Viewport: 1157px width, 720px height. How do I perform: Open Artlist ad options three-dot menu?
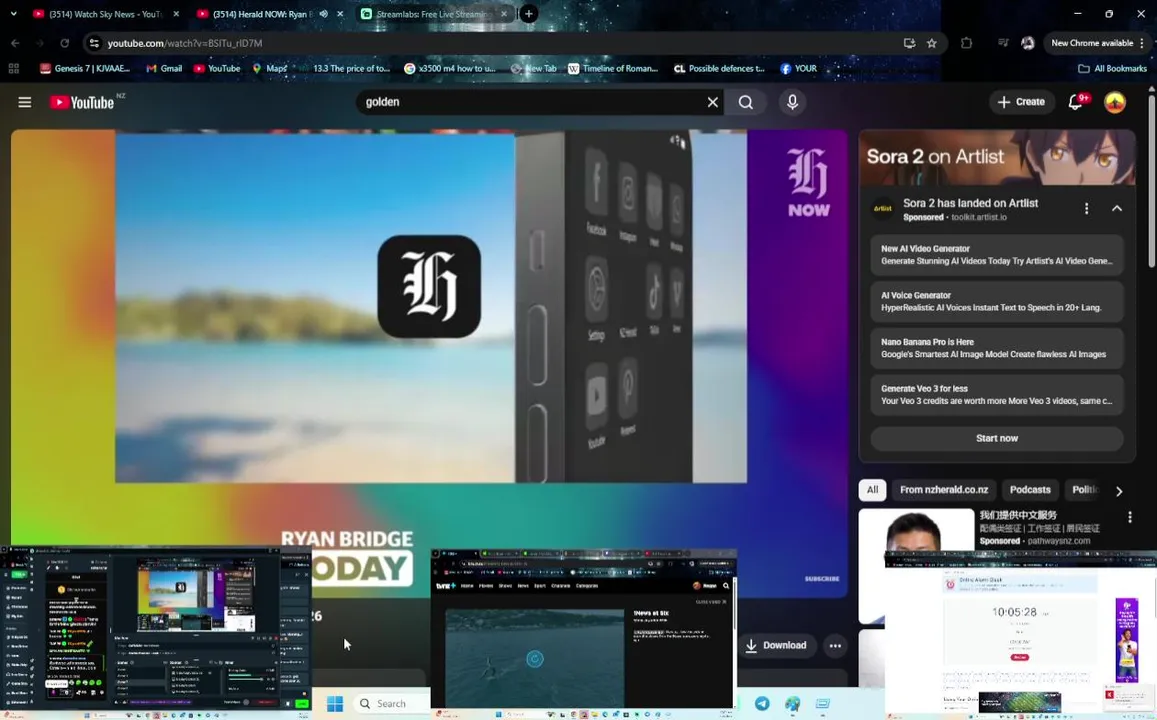(1086, 209)
